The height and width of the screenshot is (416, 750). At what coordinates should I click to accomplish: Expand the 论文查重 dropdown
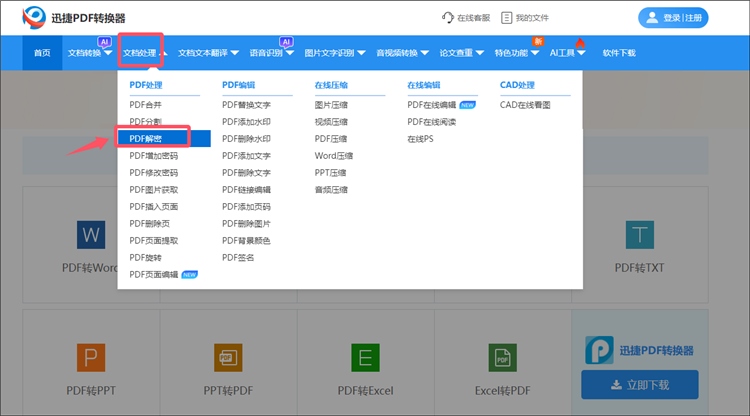tap(480, 53)
